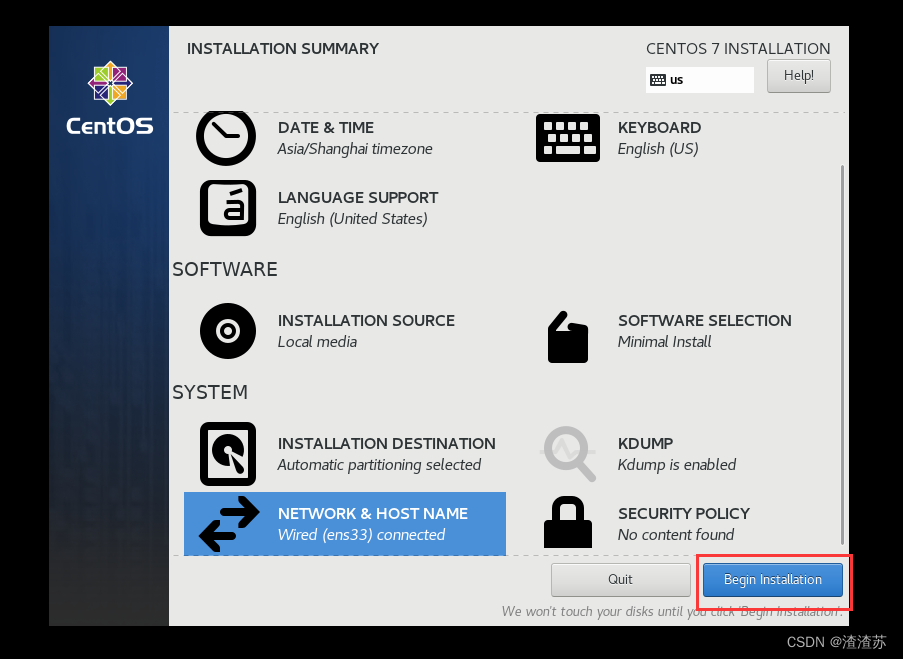Open SECURITY POLICY label
Viewport: 903px width, 659px height.
(684, 514)
